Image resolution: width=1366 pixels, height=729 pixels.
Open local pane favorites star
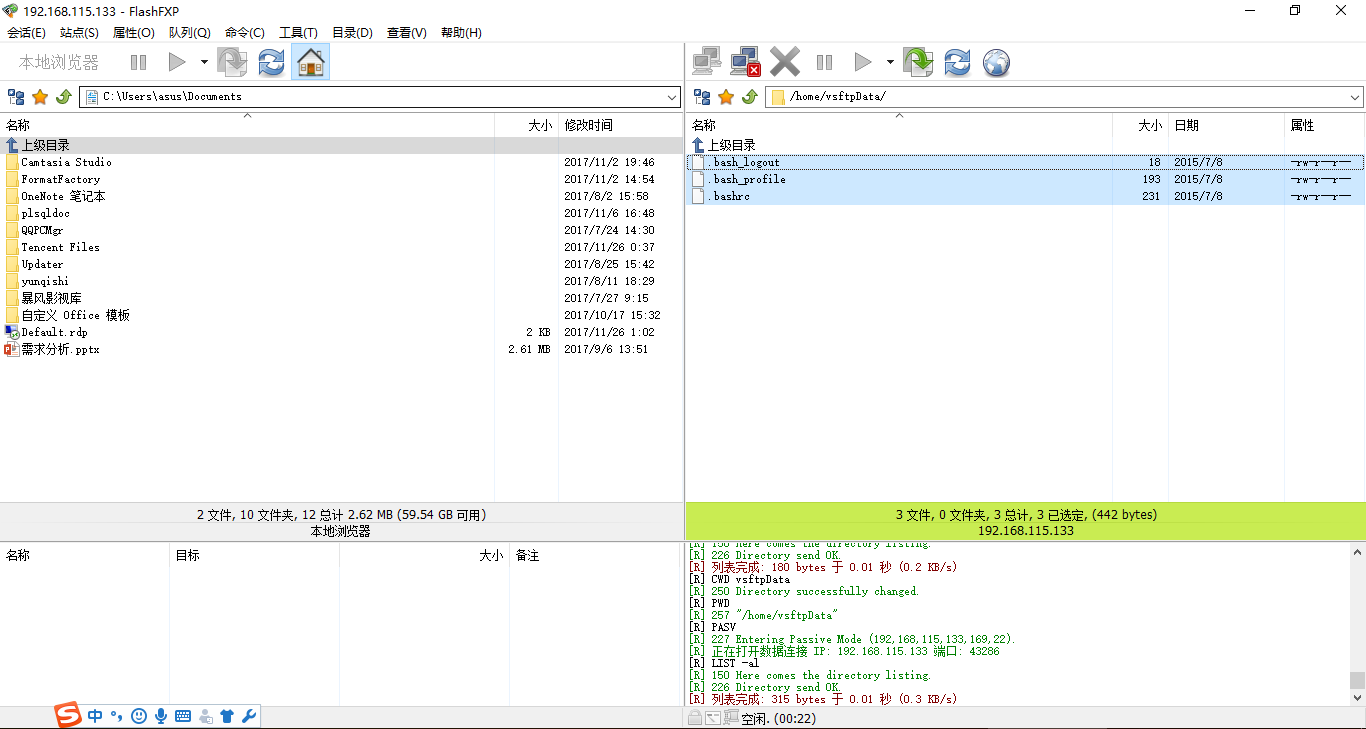click(x=40, y=97)
